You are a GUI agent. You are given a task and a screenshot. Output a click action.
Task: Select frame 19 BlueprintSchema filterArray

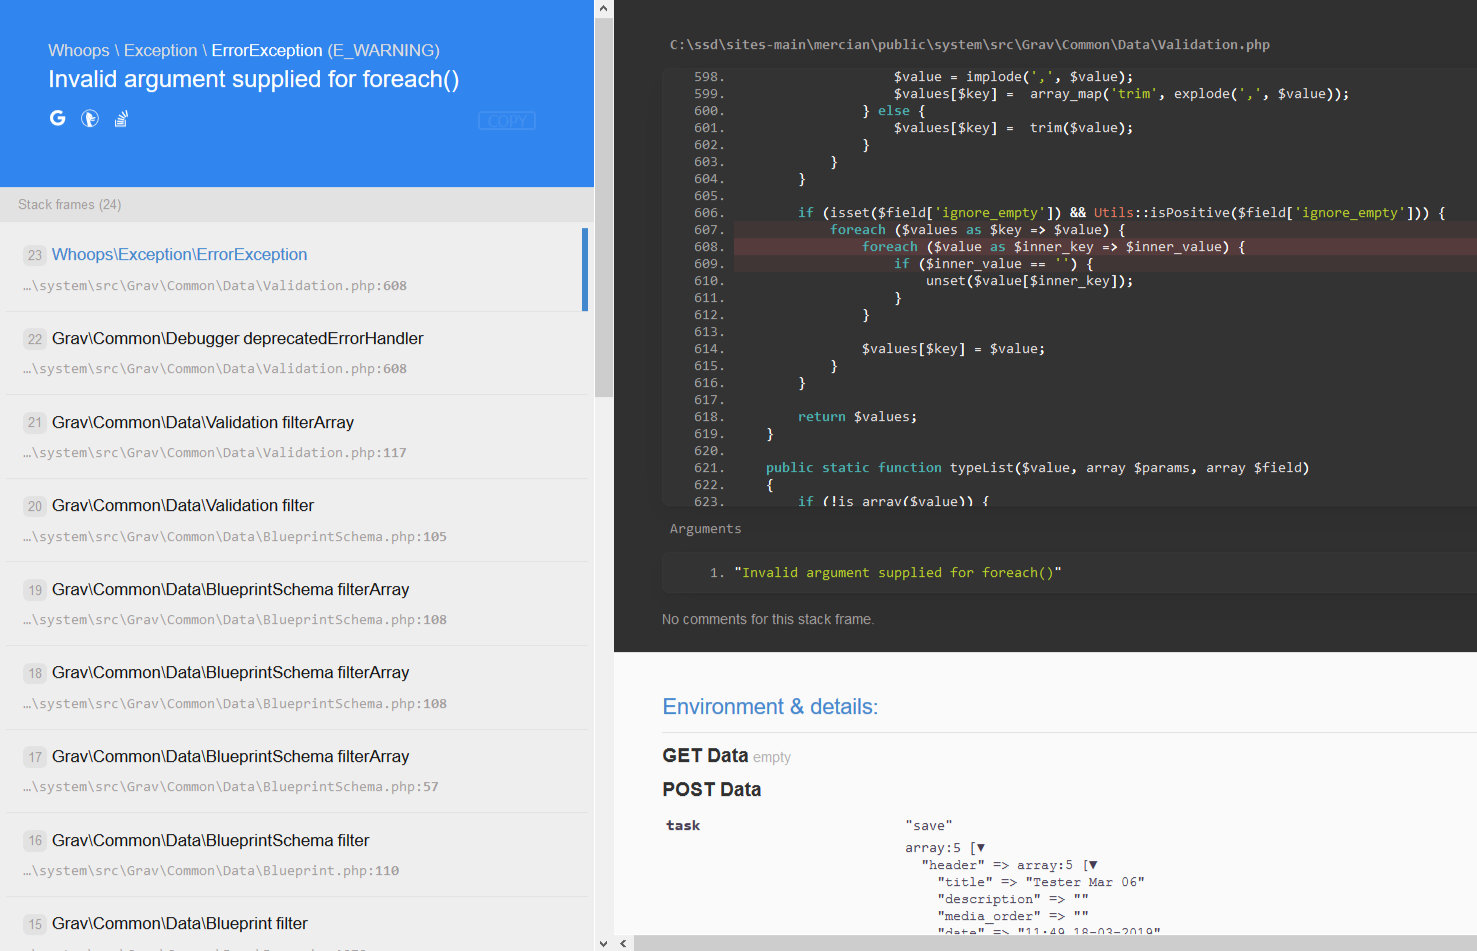(297, 604)
